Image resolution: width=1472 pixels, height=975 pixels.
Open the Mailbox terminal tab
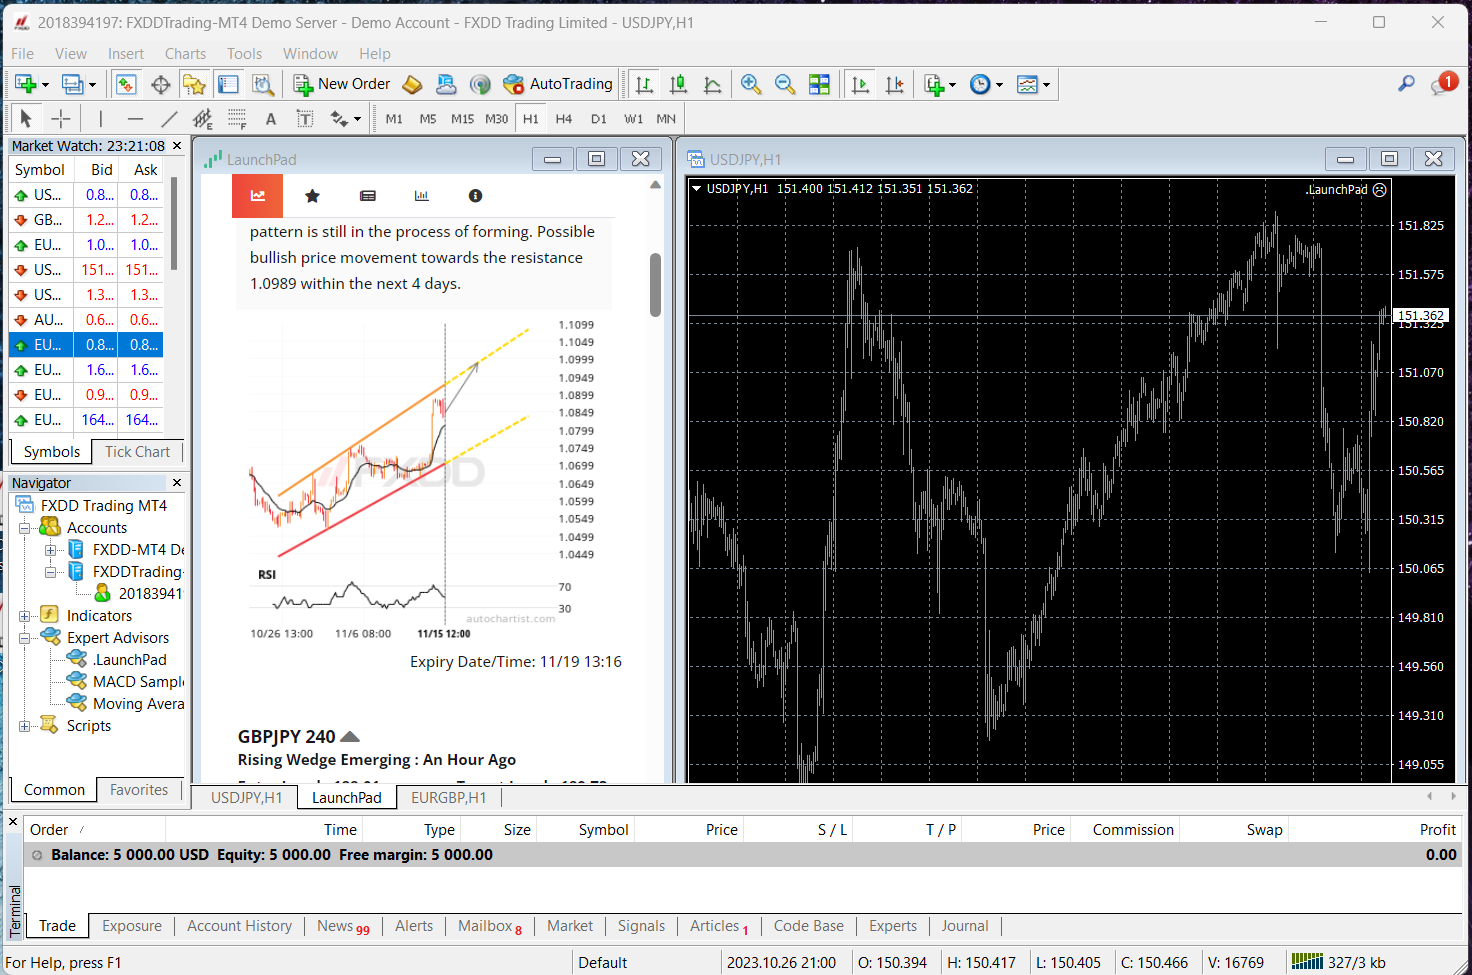tap(489, 926)
